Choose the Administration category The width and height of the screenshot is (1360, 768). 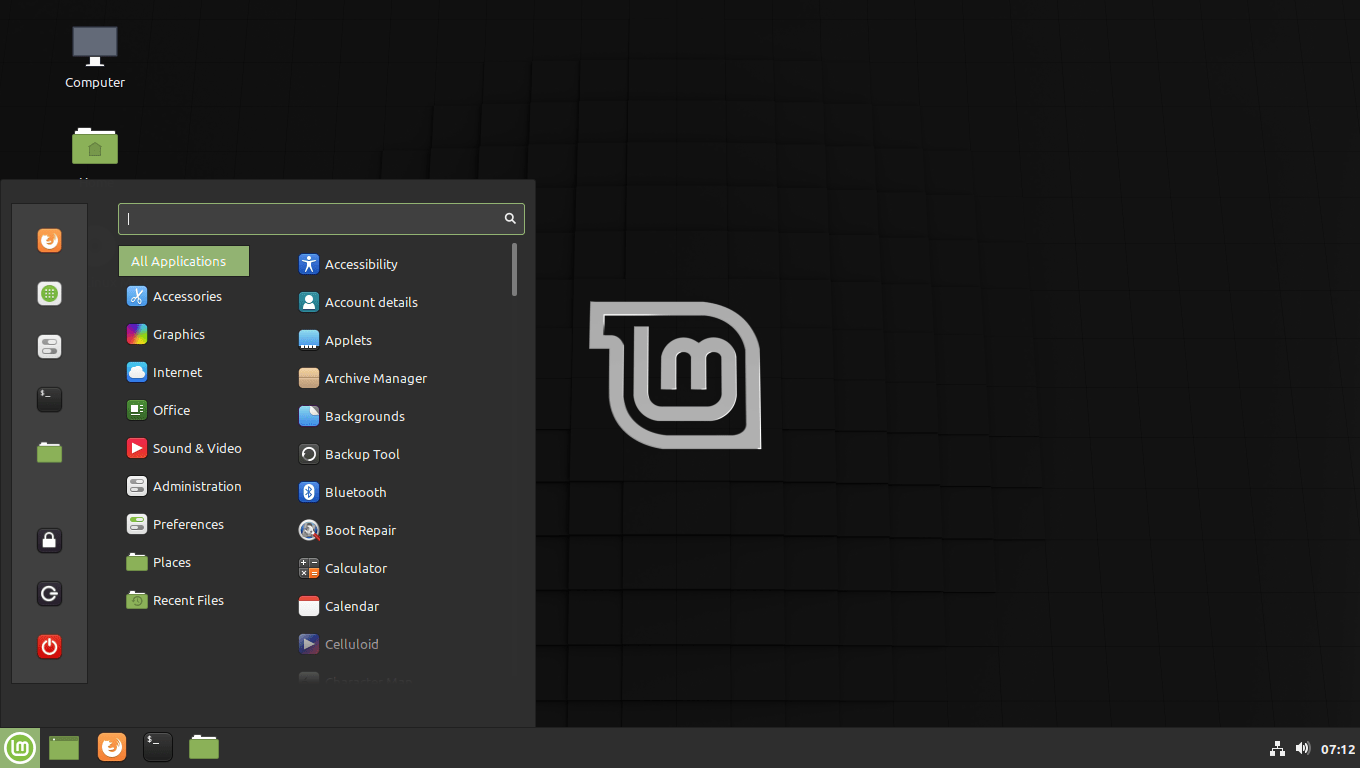coord(196,486)
